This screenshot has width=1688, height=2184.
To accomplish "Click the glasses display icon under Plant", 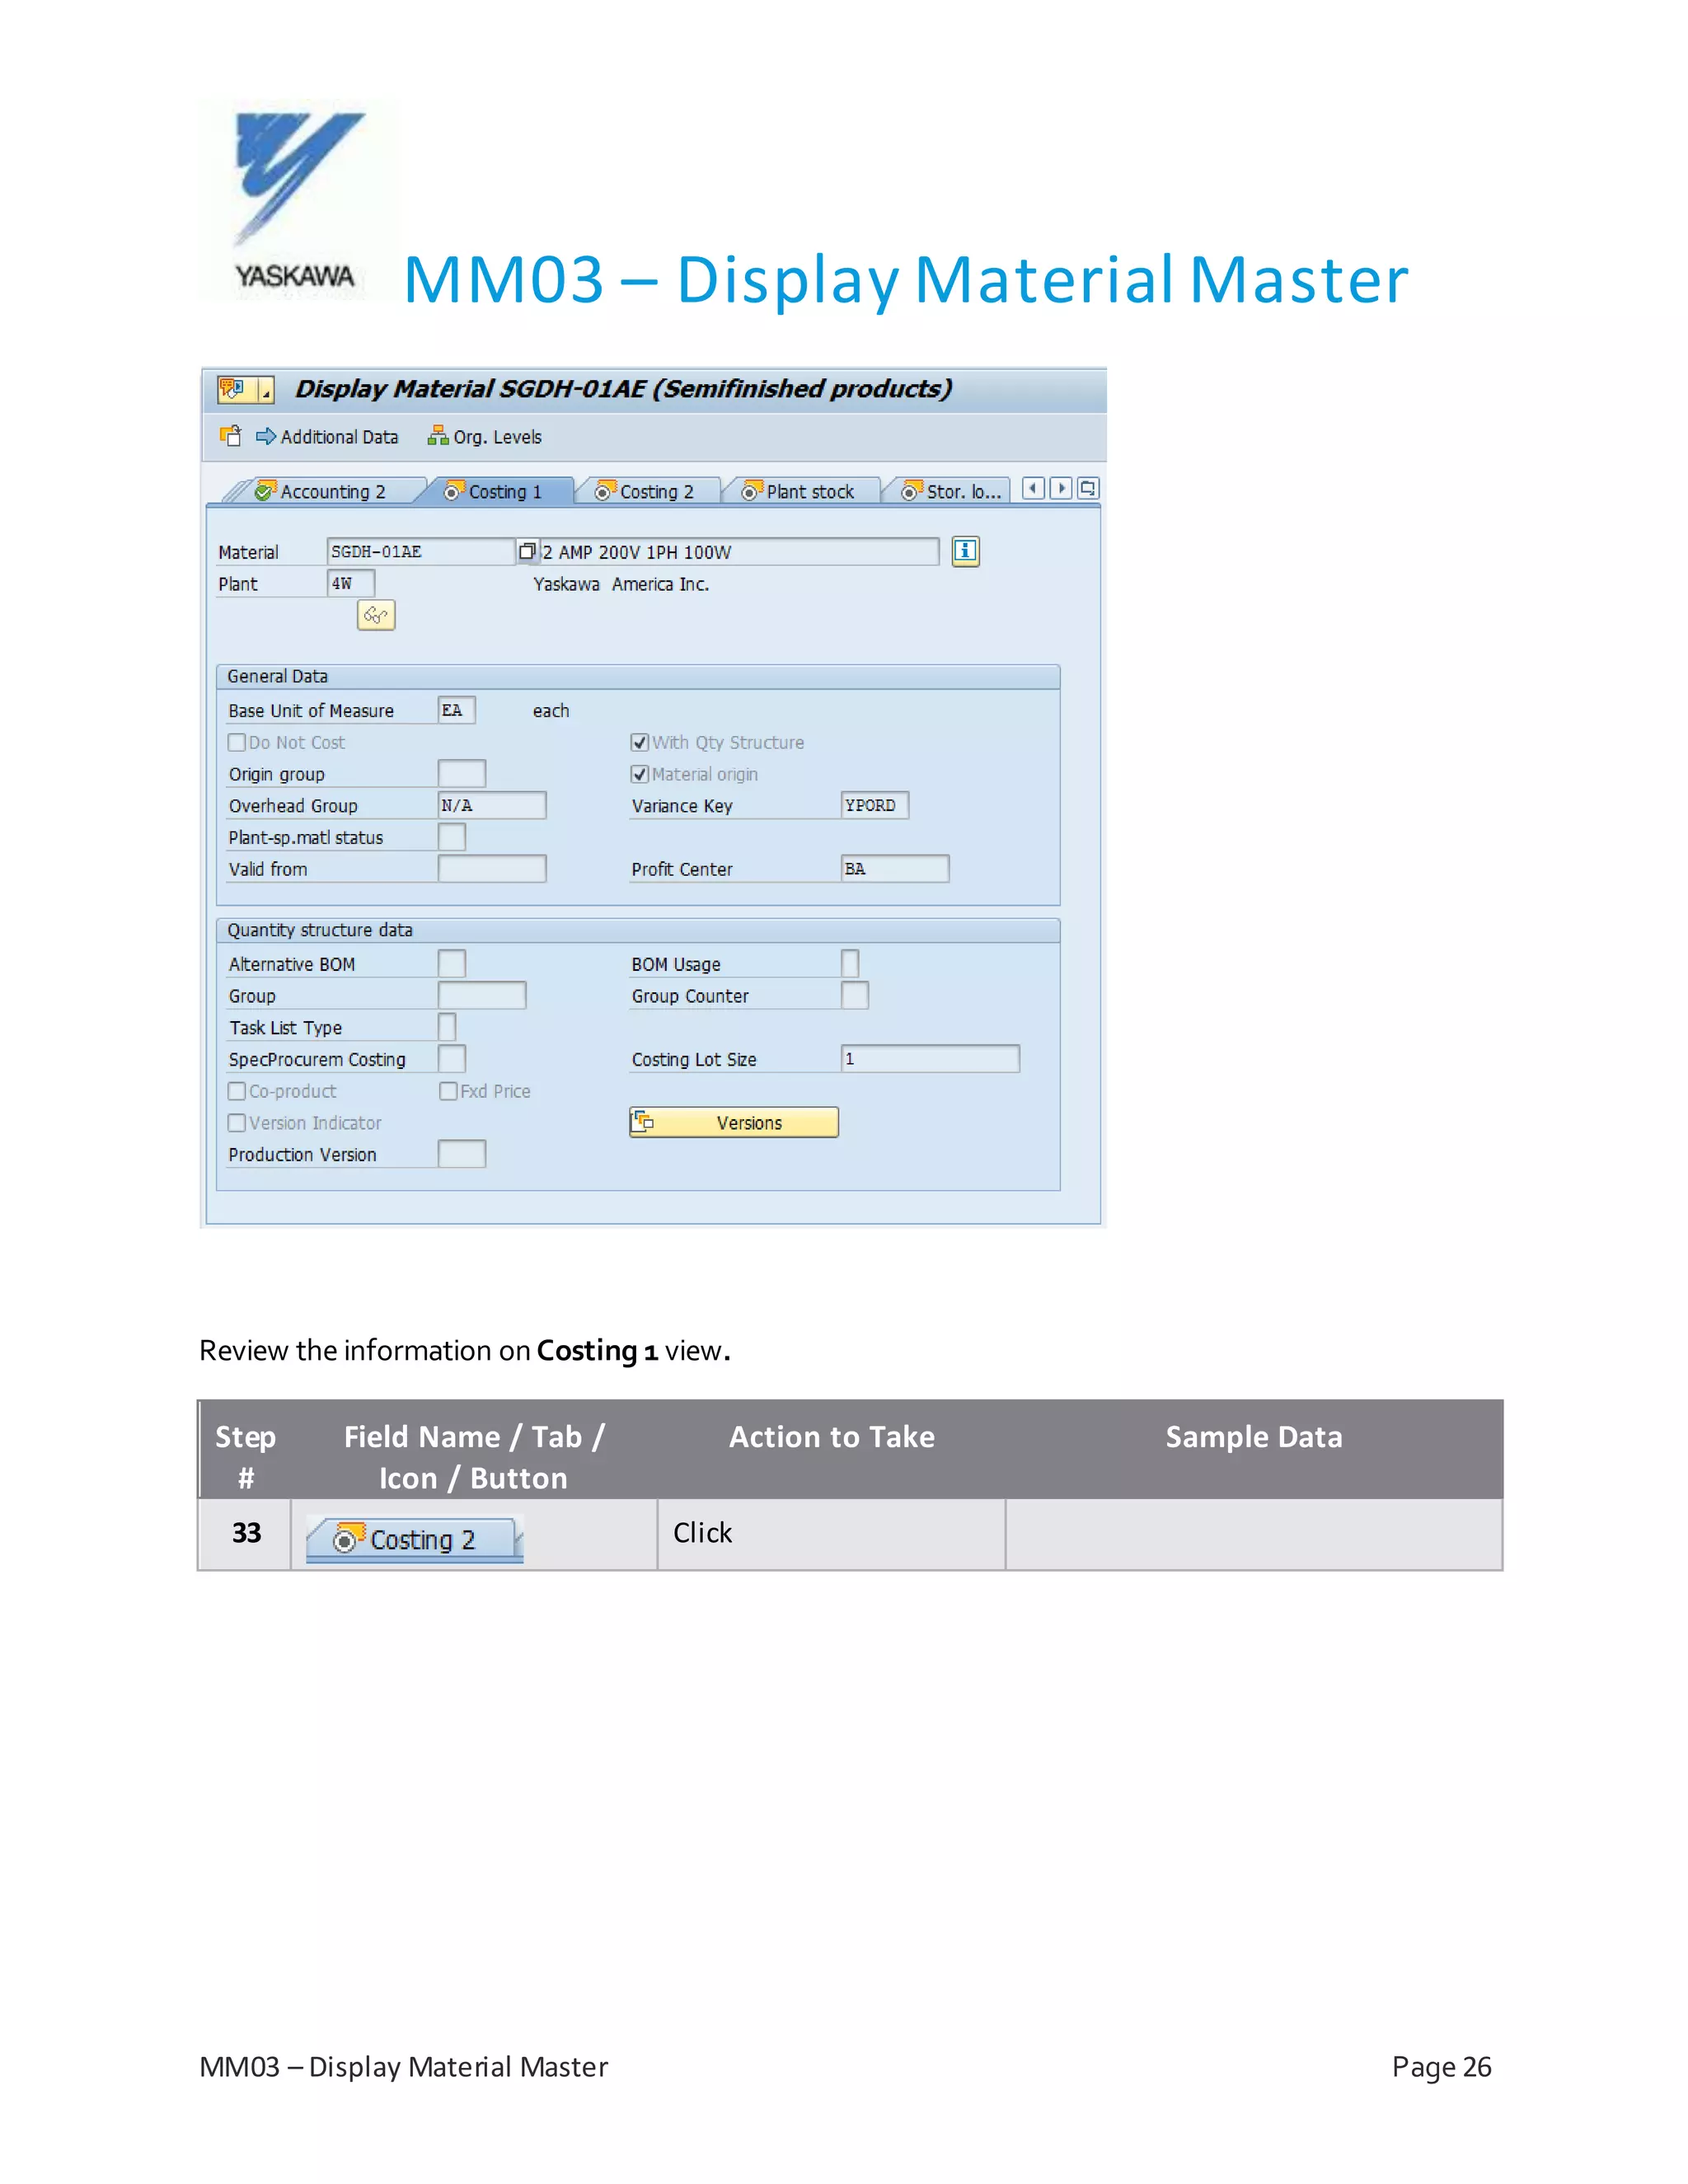I will click(376, 615).
